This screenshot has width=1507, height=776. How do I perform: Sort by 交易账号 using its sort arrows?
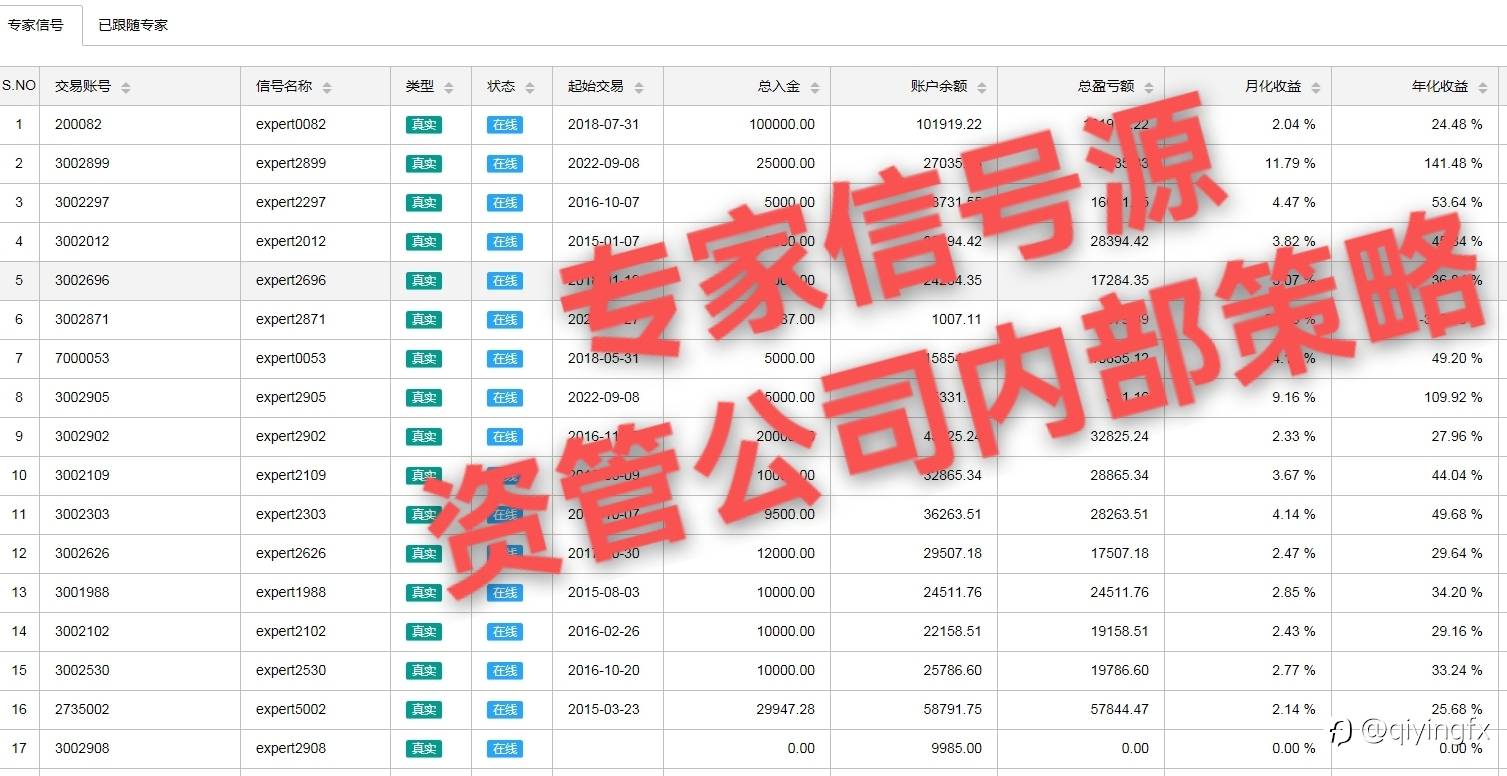coord(126,88)
